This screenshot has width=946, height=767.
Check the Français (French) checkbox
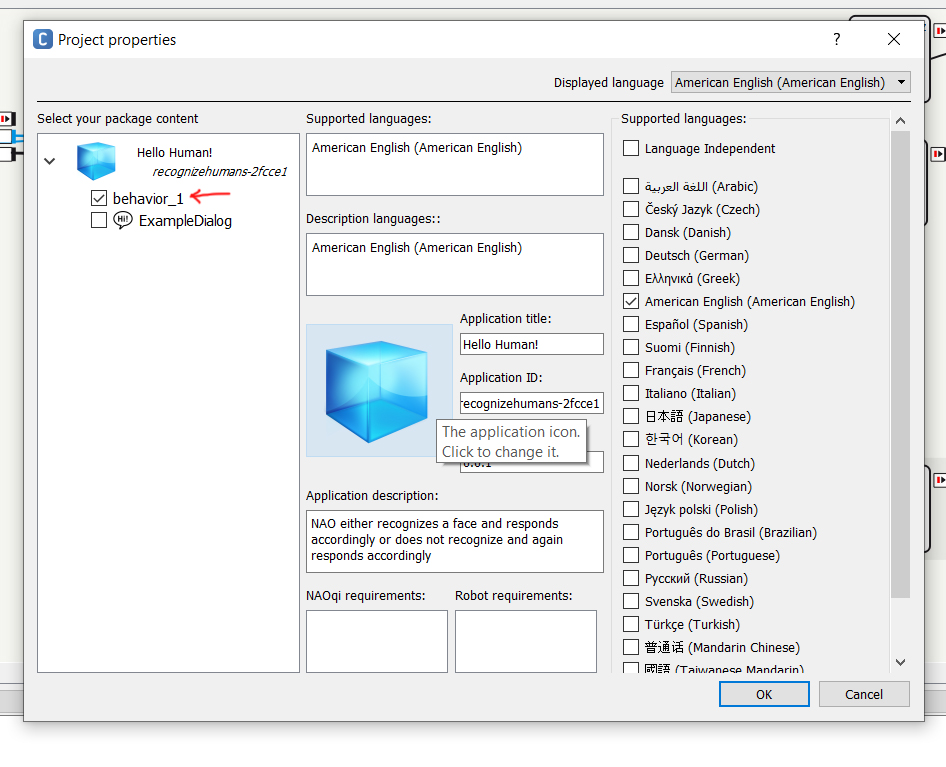tap(630, 370)
